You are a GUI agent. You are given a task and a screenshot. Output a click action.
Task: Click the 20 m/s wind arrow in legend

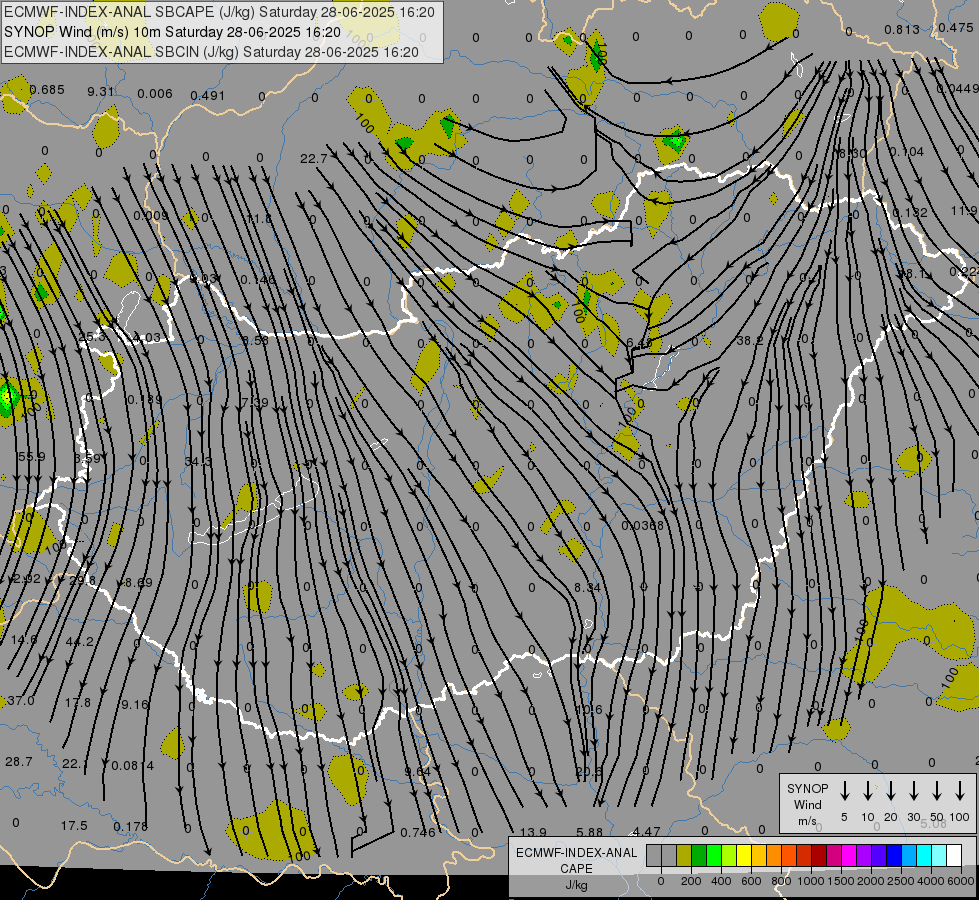[x=891, y=790]
